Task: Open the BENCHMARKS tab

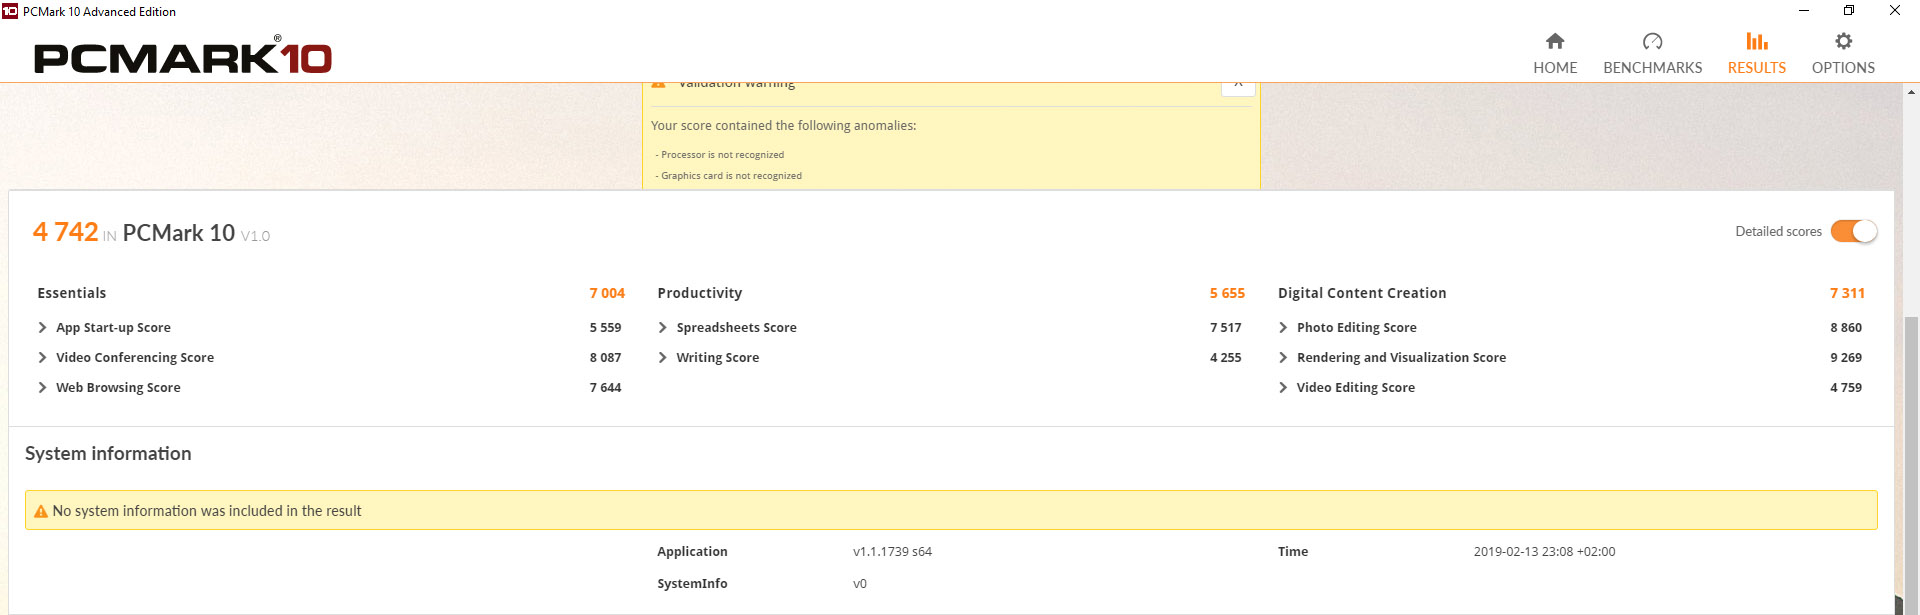Action: pos(1652,54)
